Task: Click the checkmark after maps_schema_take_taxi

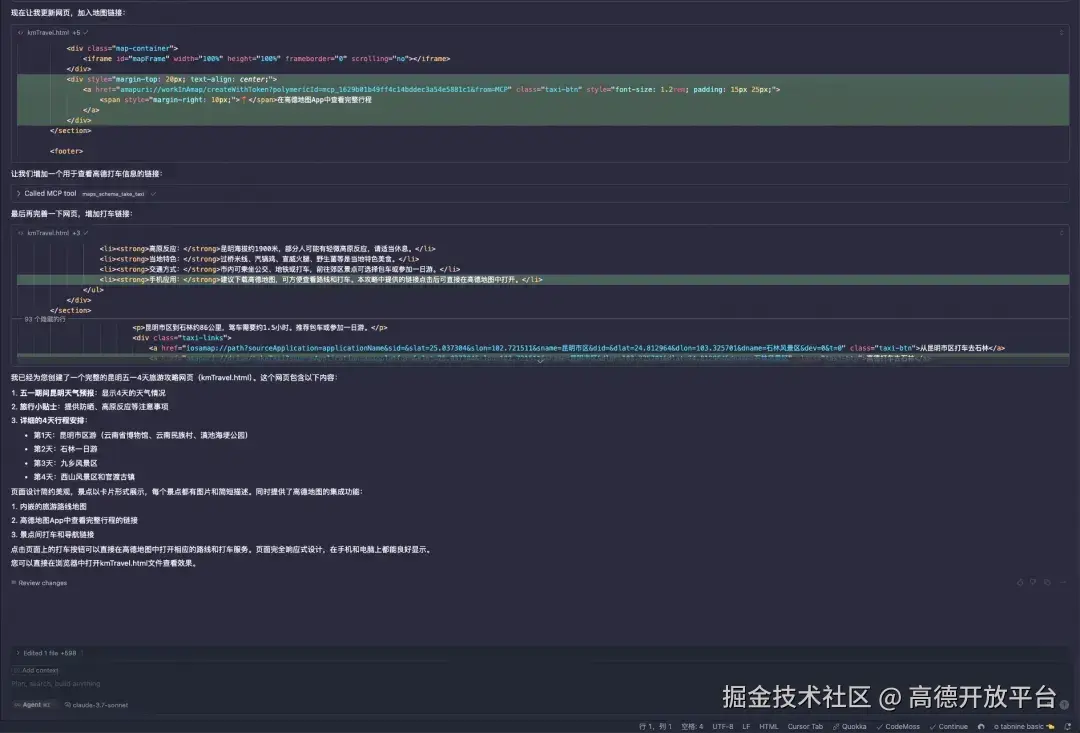Action: point(153,194)
